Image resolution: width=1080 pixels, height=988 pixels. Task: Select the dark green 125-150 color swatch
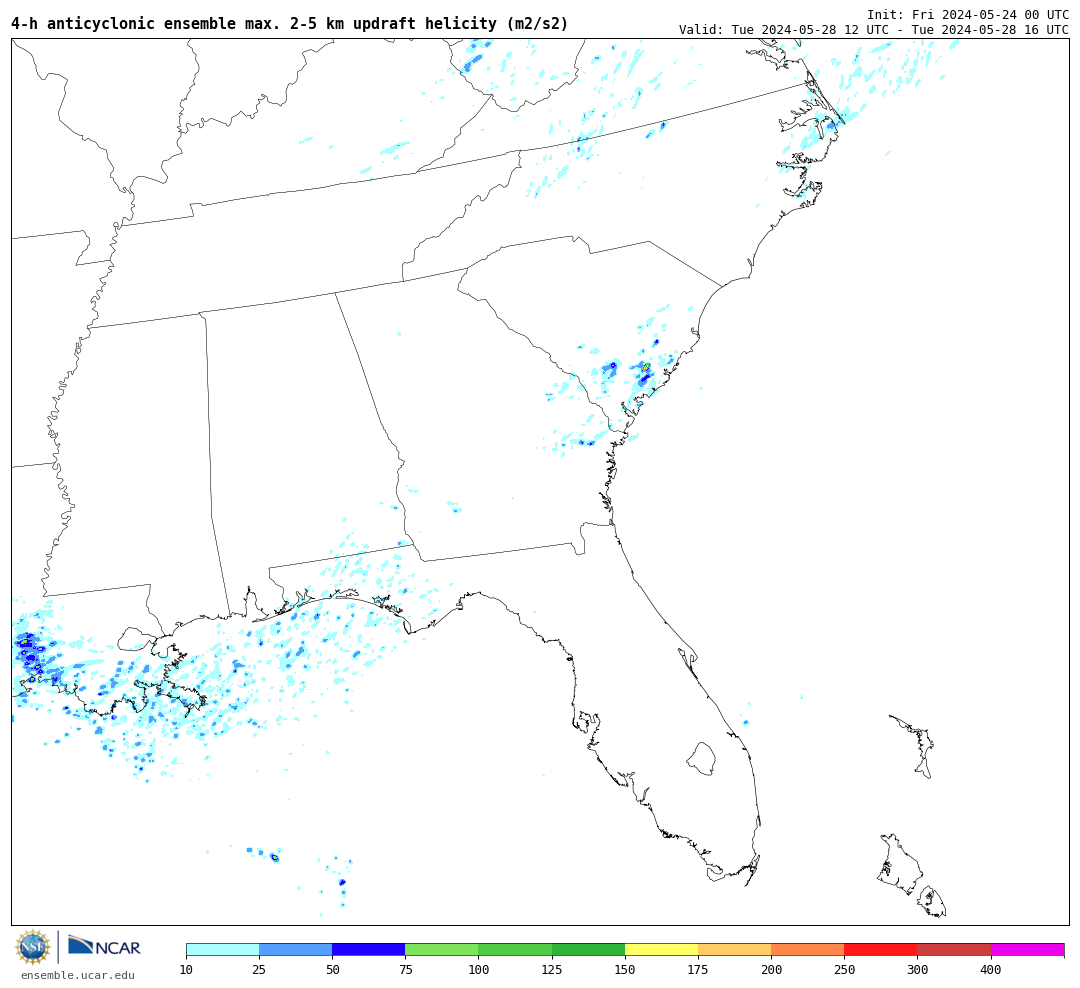tap(588, 949)
